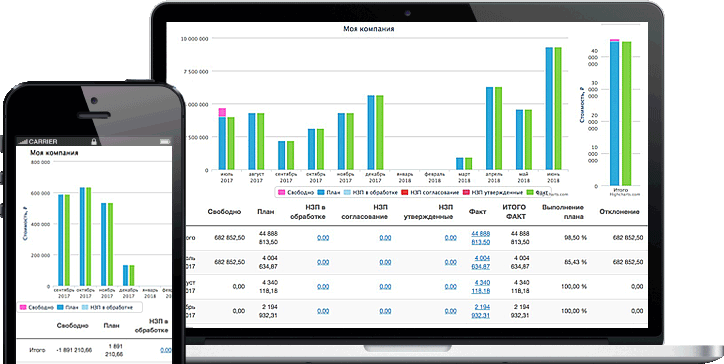Toggle План legend item on the phone chart
The image size is (724, 364).
(x=68, y=307)
